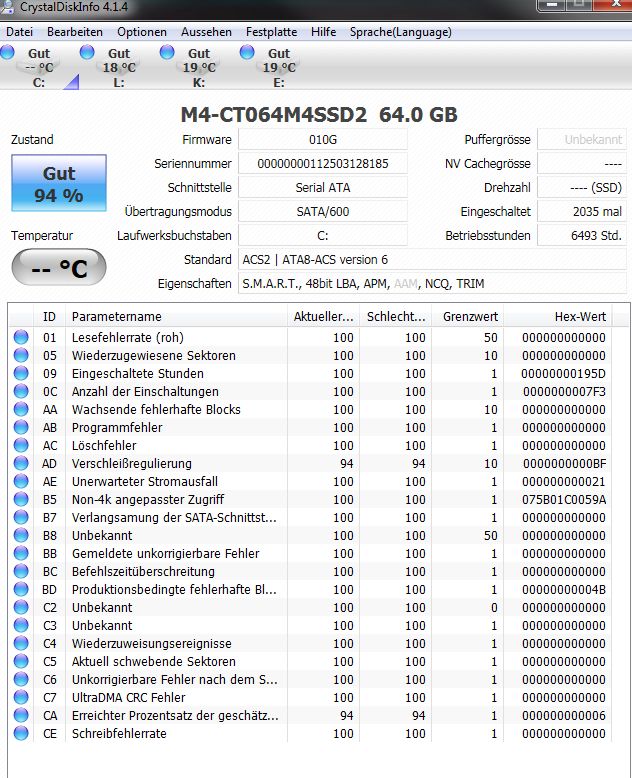Click status icon for Aktuell schwebende Sektoren
Image resolution: width=632 pixels, height=778 pixels.
click(21, 661)
